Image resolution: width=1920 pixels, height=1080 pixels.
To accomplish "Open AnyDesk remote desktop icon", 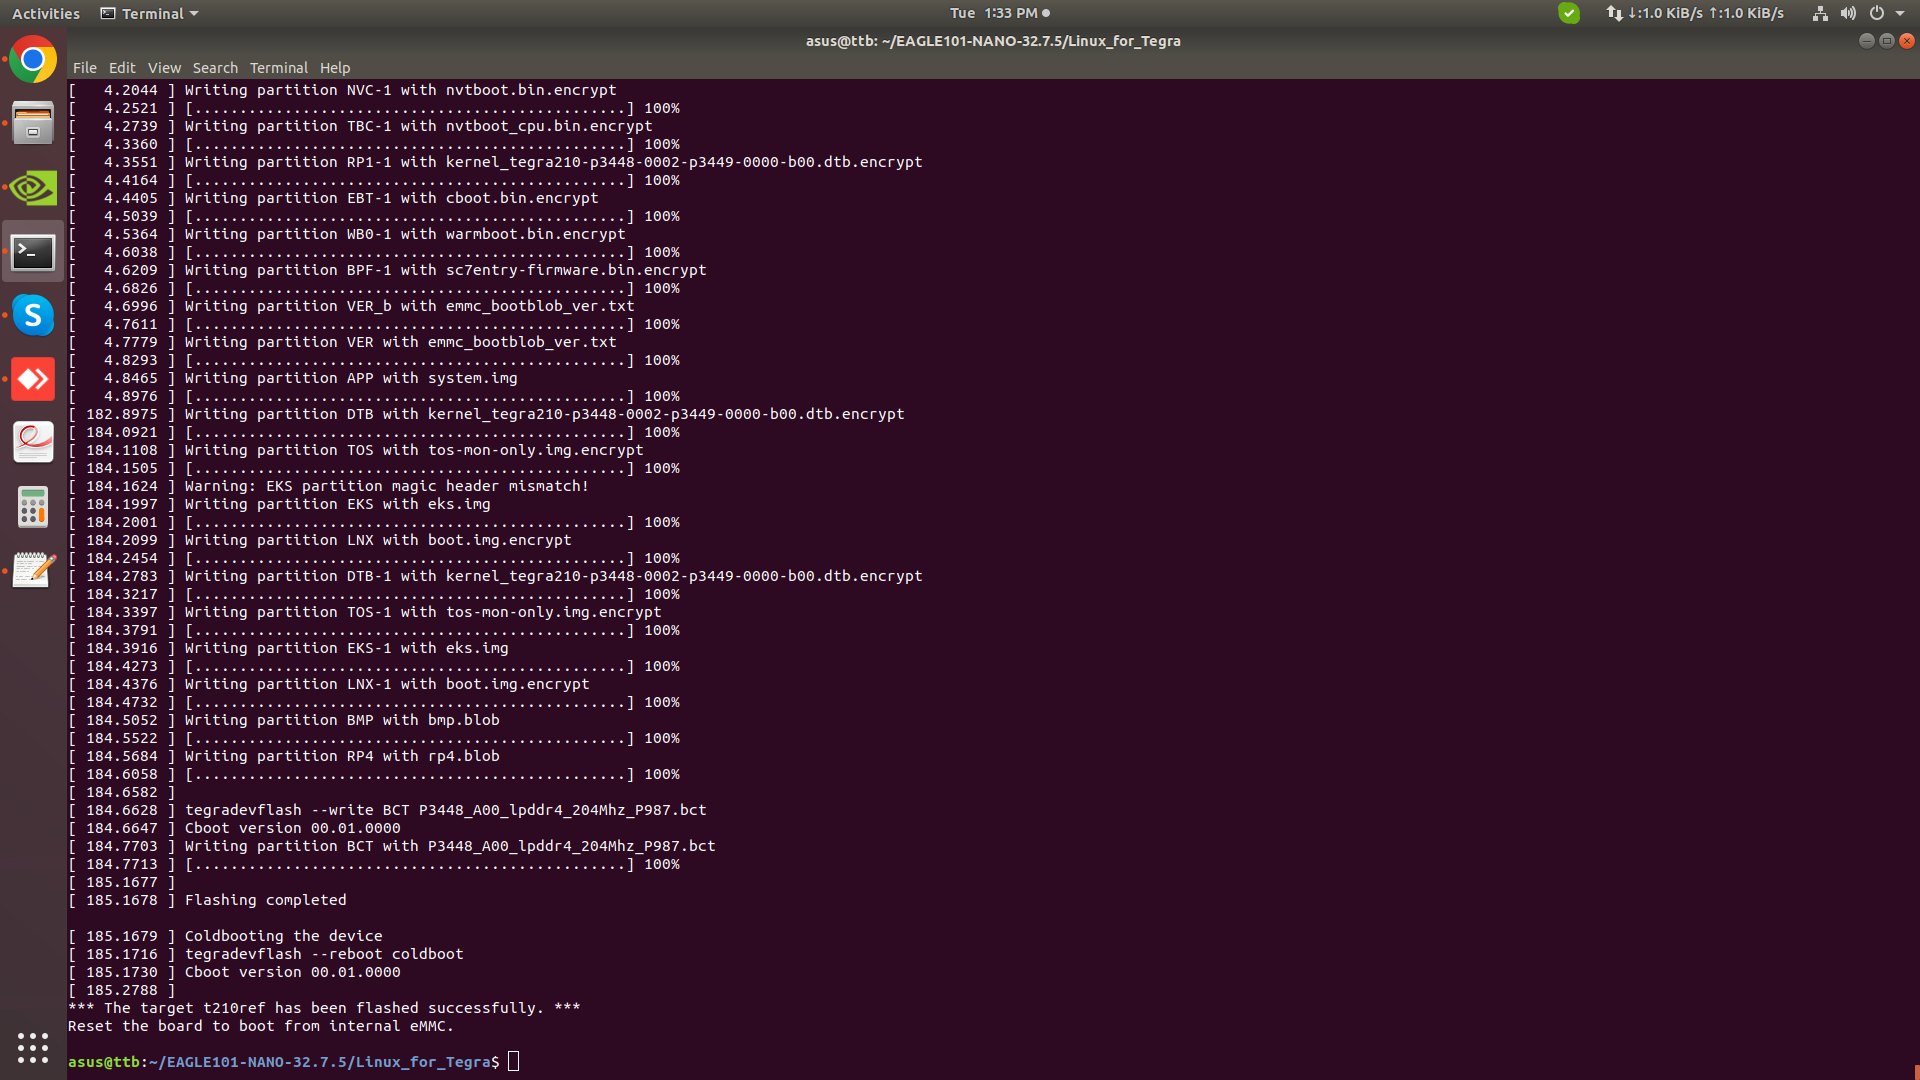I will 33,380.
